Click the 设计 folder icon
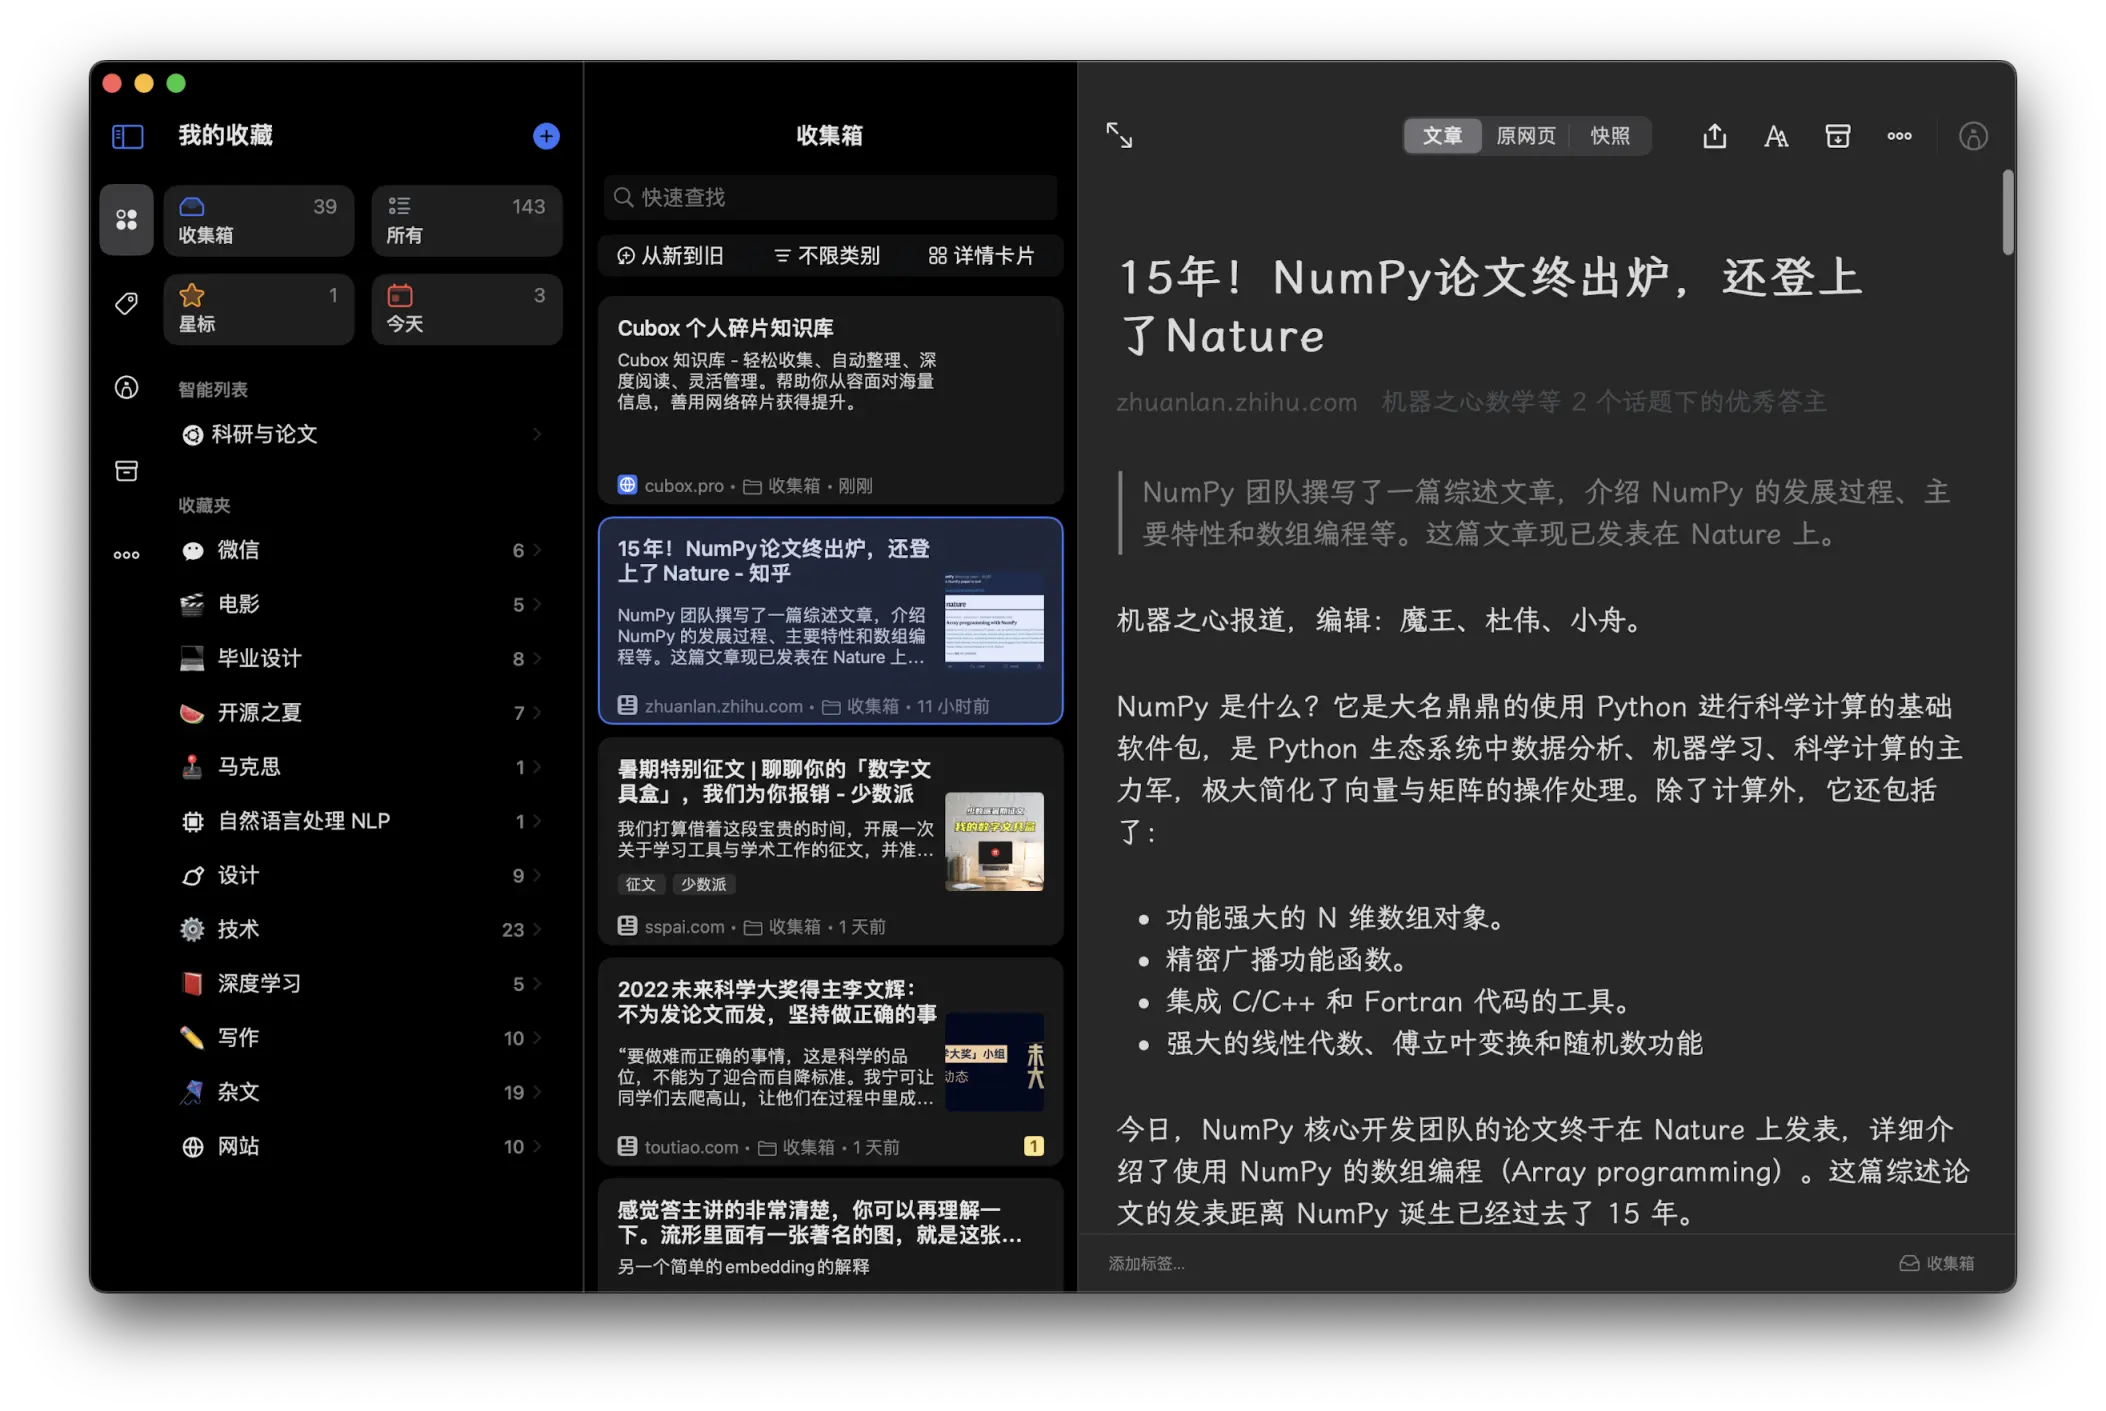Image resolution: width=2106 pixels, height=1411 pixels. (192, 875)
